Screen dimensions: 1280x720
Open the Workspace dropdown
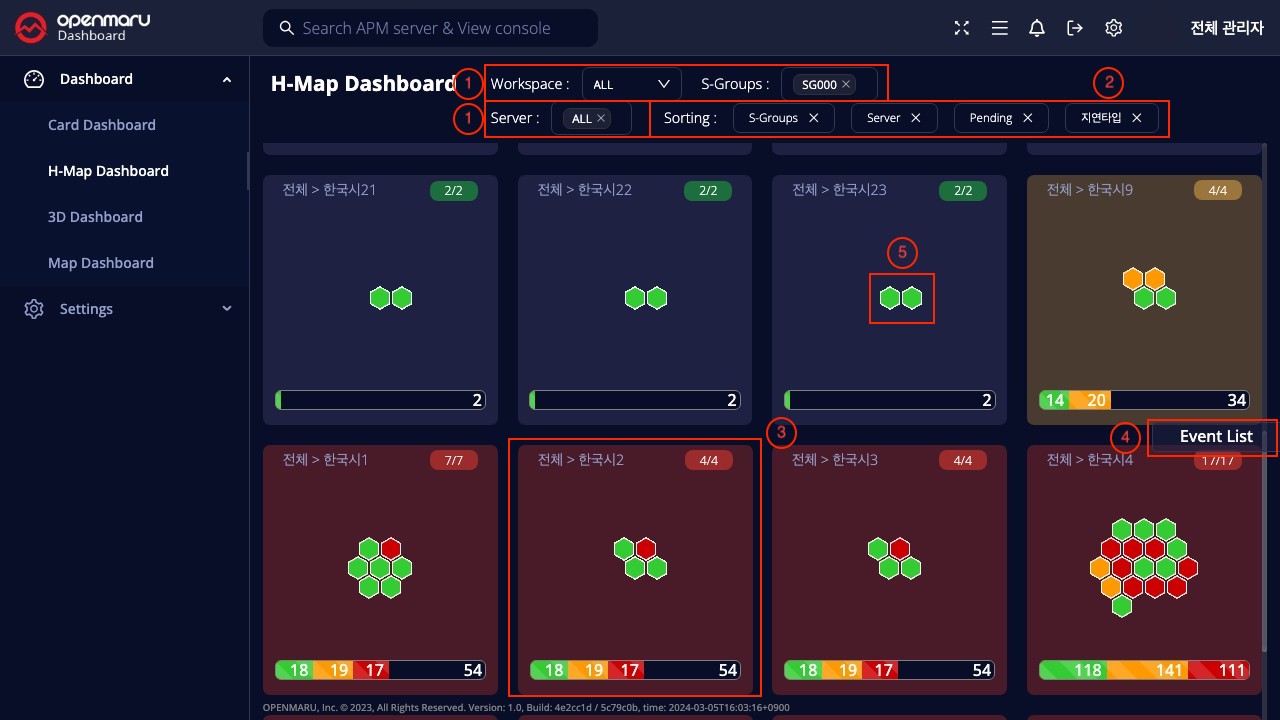click(631, 85)
